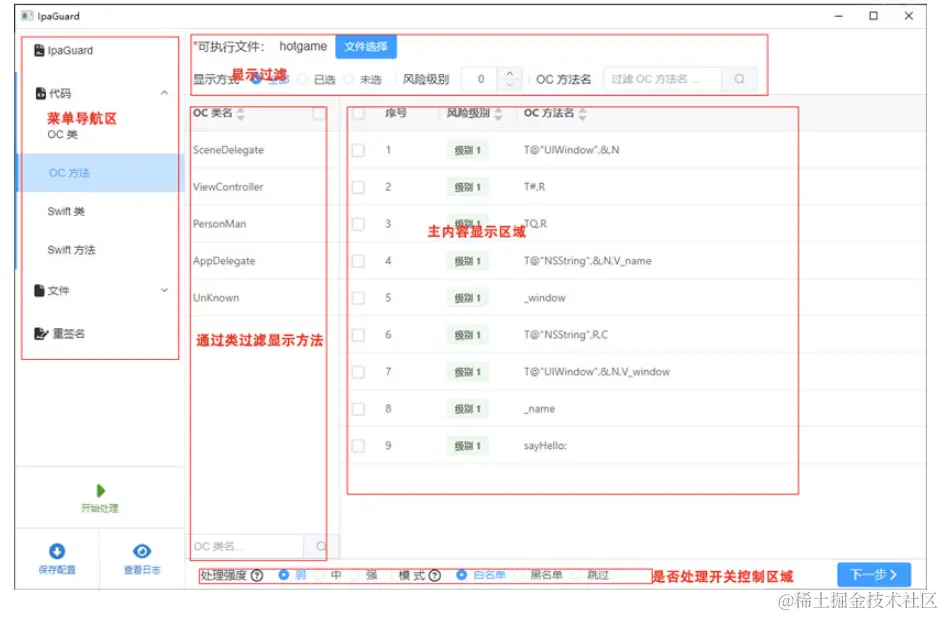Click the 保存配置 label
The image size is (944, 617).
[57, 569]
